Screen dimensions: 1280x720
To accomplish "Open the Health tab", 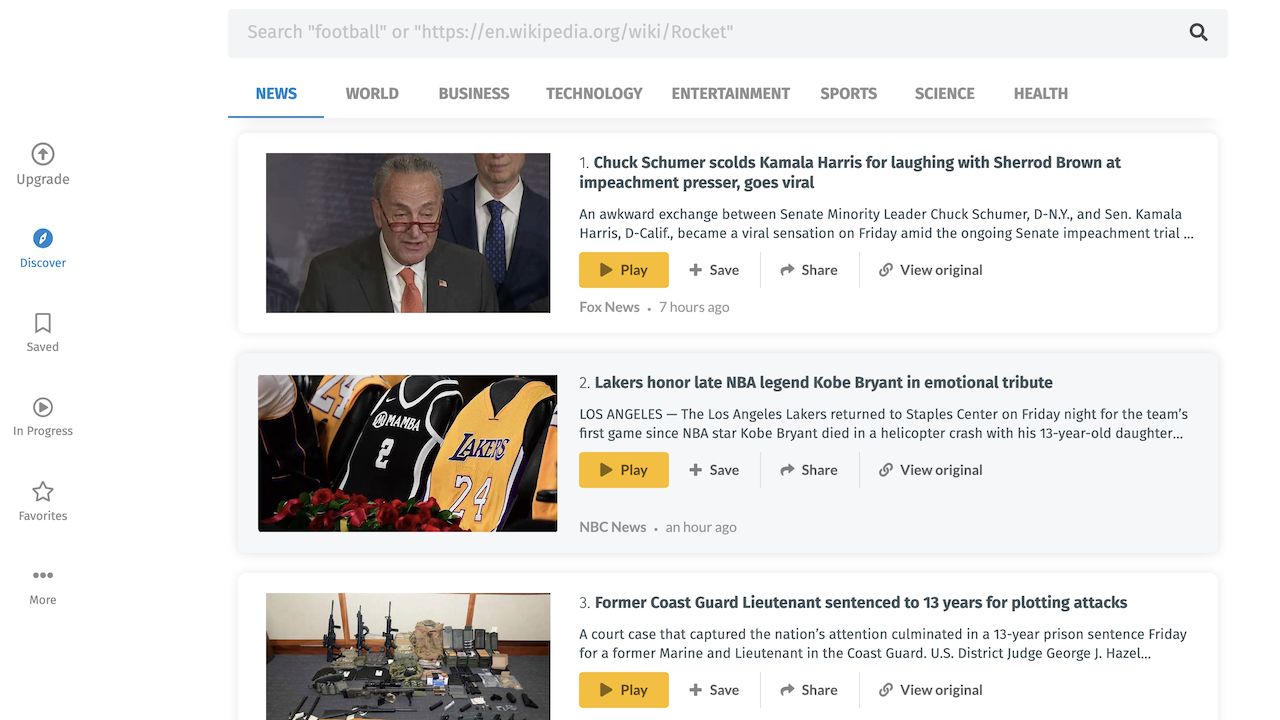I will coord(1041,93).
